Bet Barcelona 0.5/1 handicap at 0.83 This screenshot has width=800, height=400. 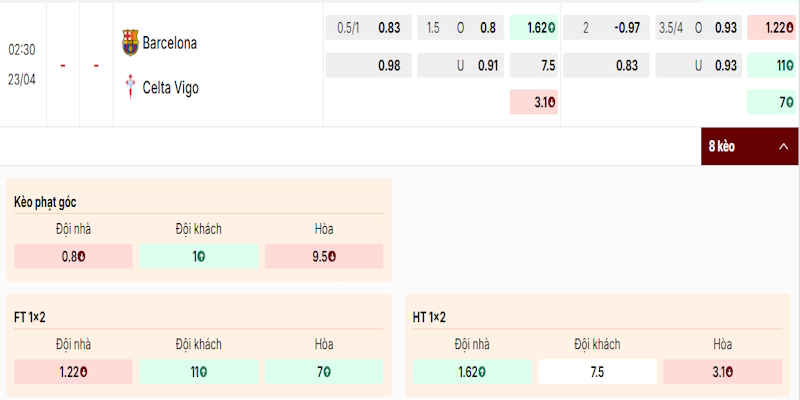tap(369, 28)
